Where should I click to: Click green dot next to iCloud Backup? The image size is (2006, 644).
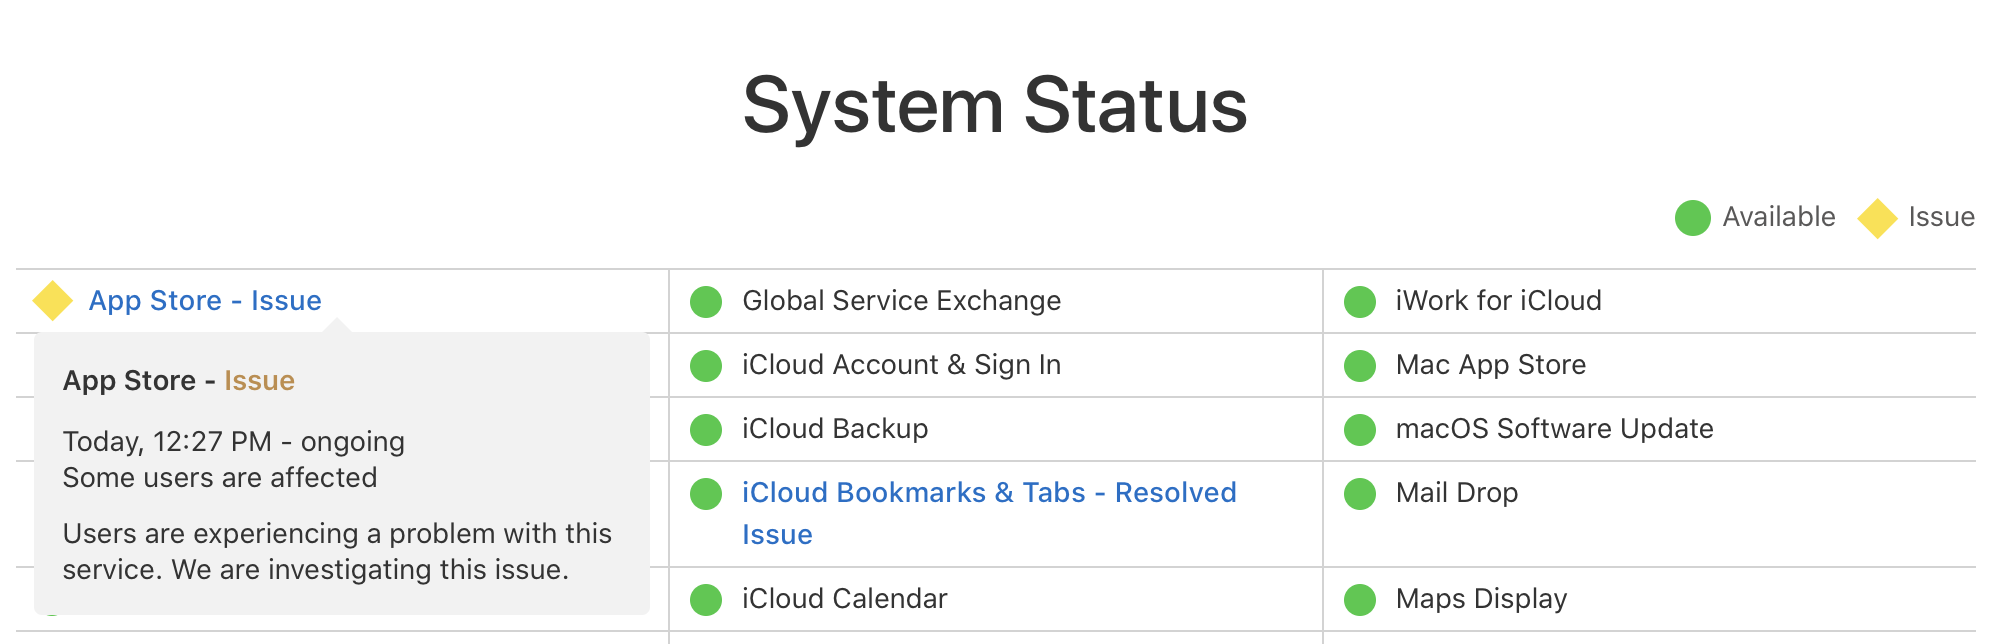click(706, 429)
